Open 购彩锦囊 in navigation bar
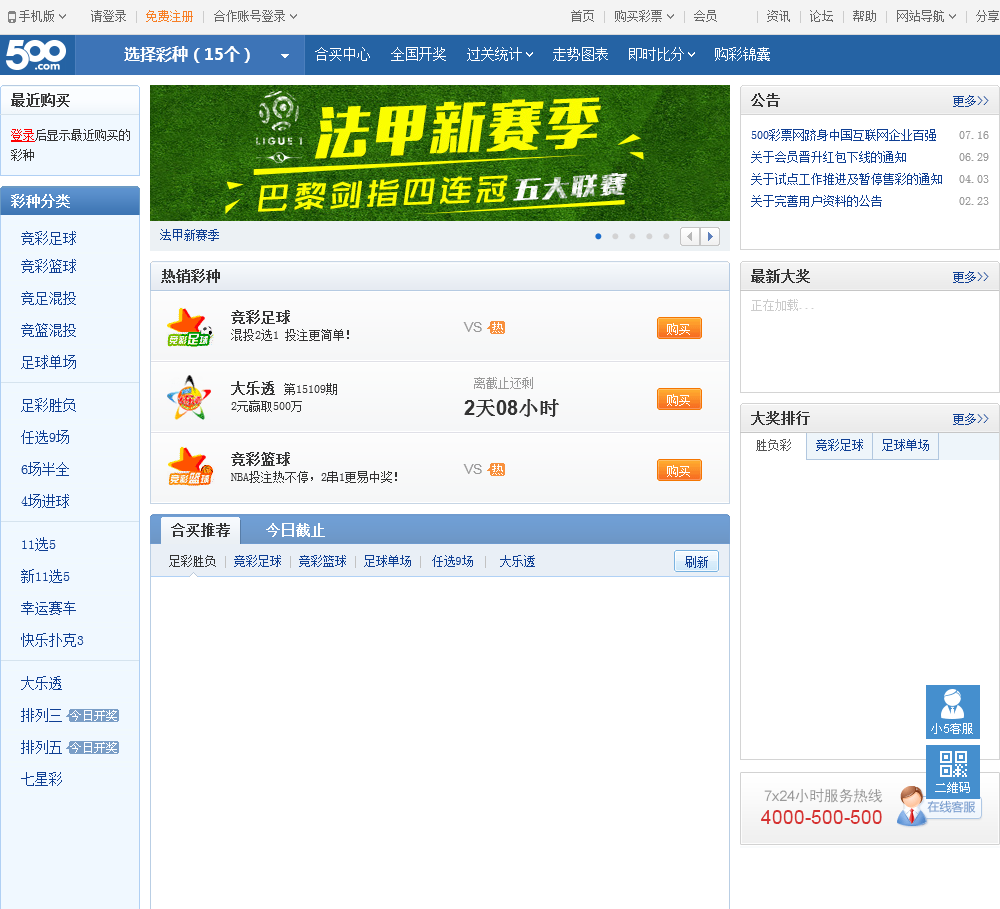1000x909 pixels. [742, 55]
